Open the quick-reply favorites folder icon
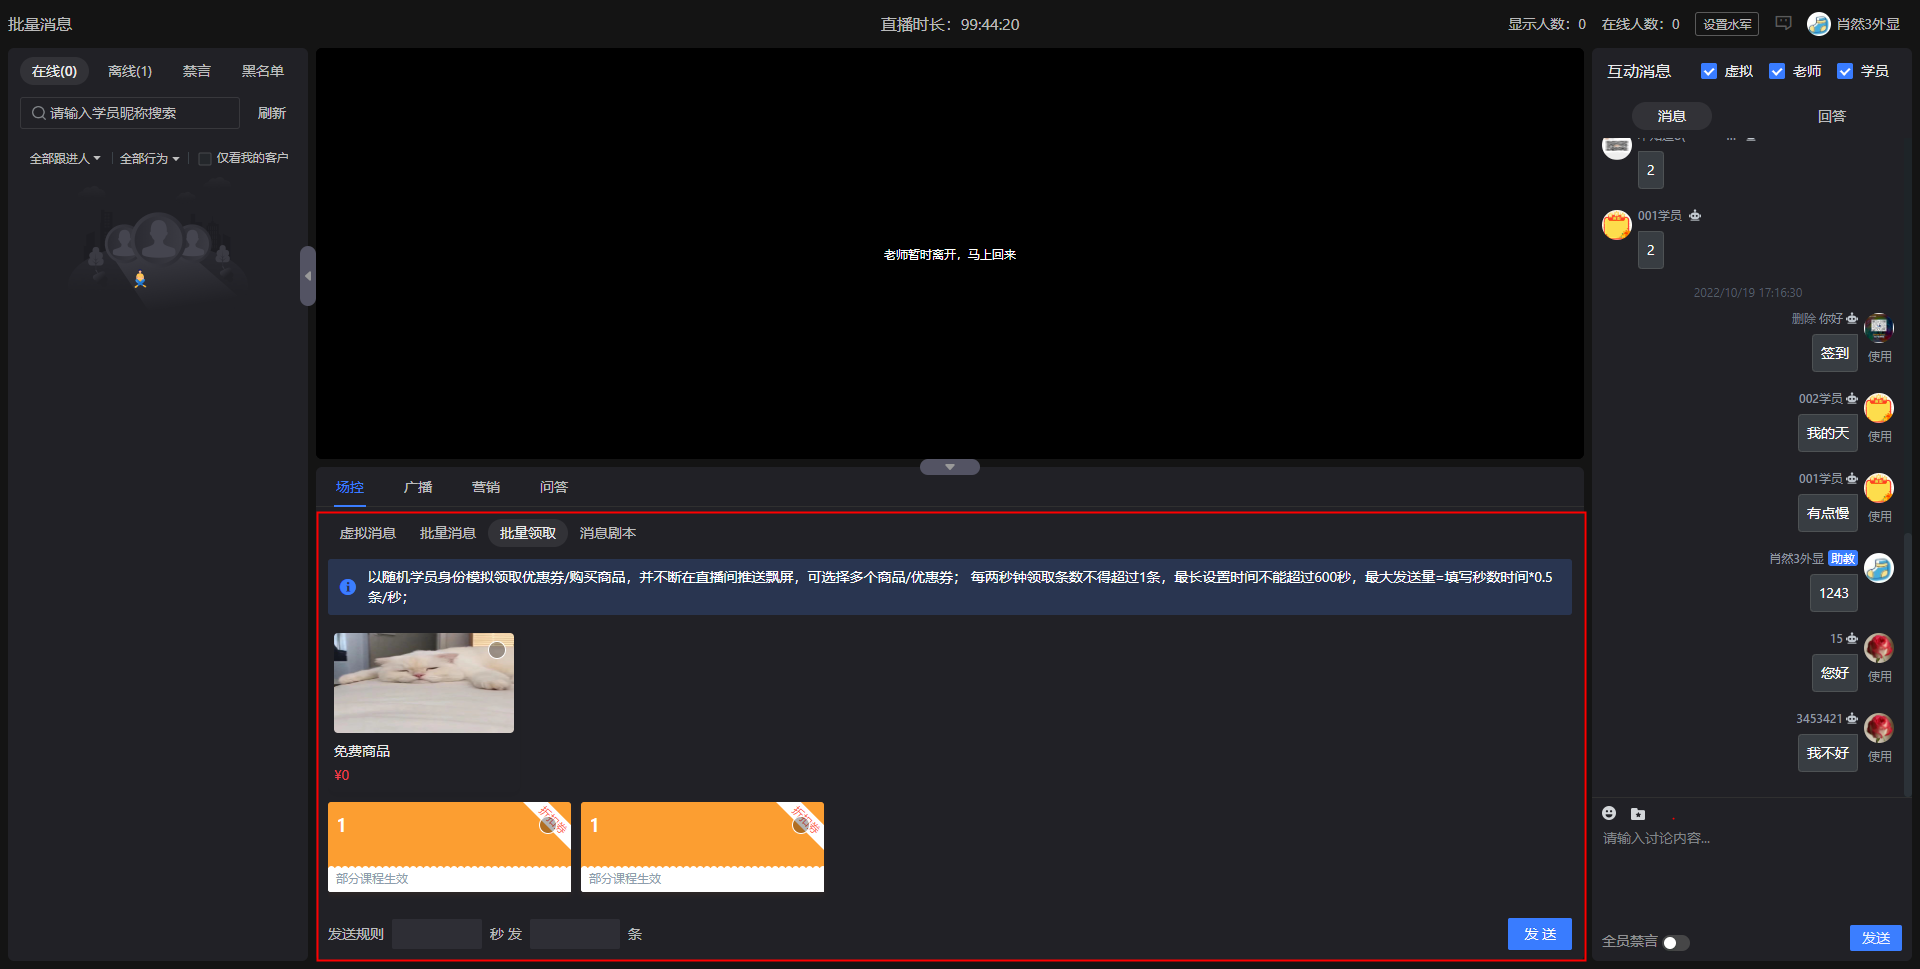Image resolution: width=1920 pixels, height=969 pixels. pyautogui.click(x=1637, y=813)
